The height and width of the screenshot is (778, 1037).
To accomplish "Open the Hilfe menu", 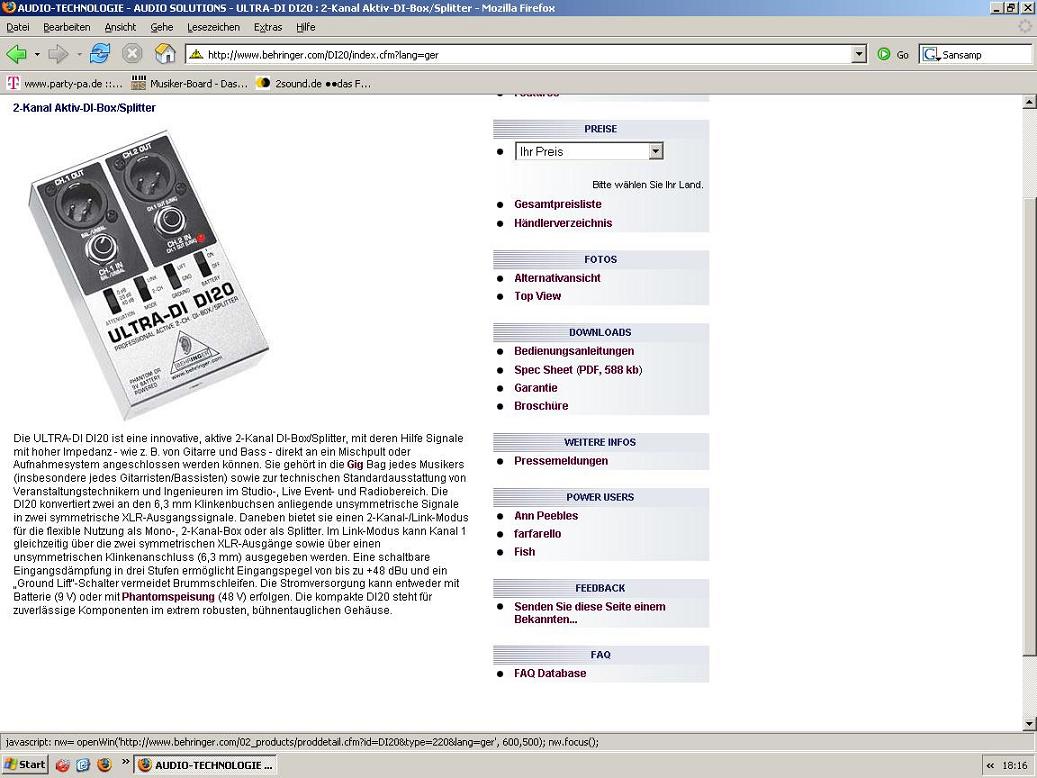I will (x=306, y=27).
